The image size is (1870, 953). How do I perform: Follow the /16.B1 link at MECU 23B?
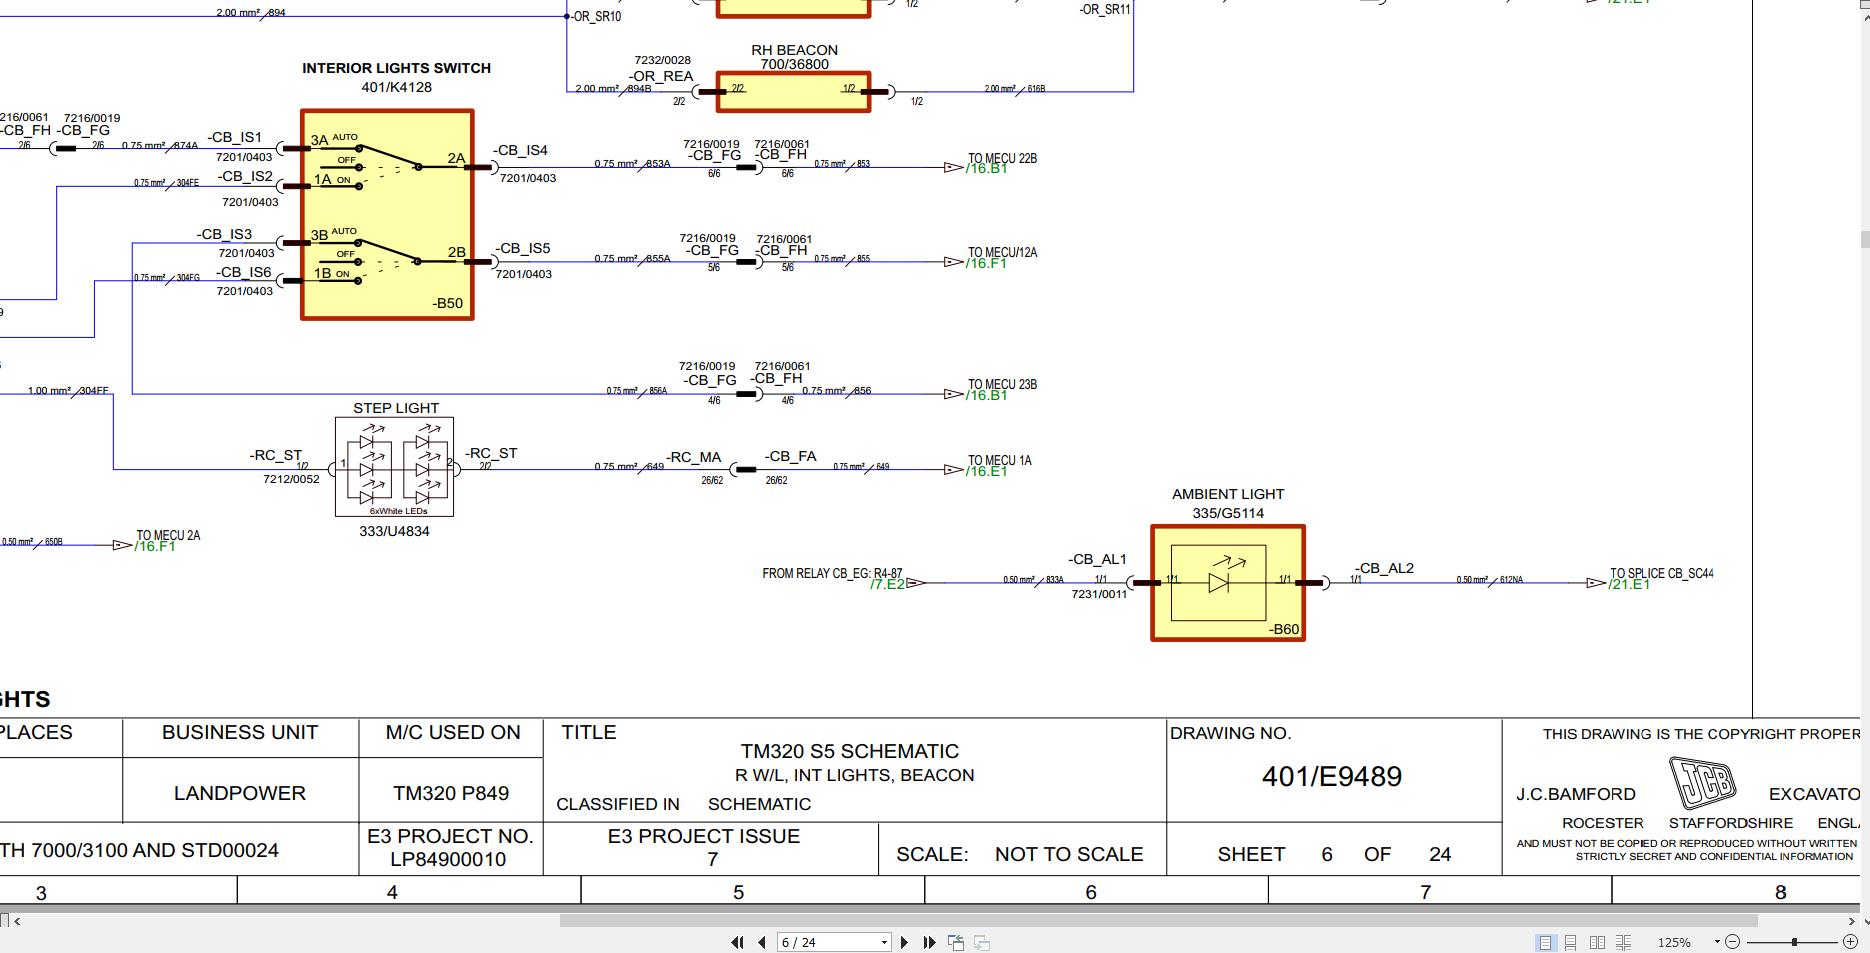(986, 396)
